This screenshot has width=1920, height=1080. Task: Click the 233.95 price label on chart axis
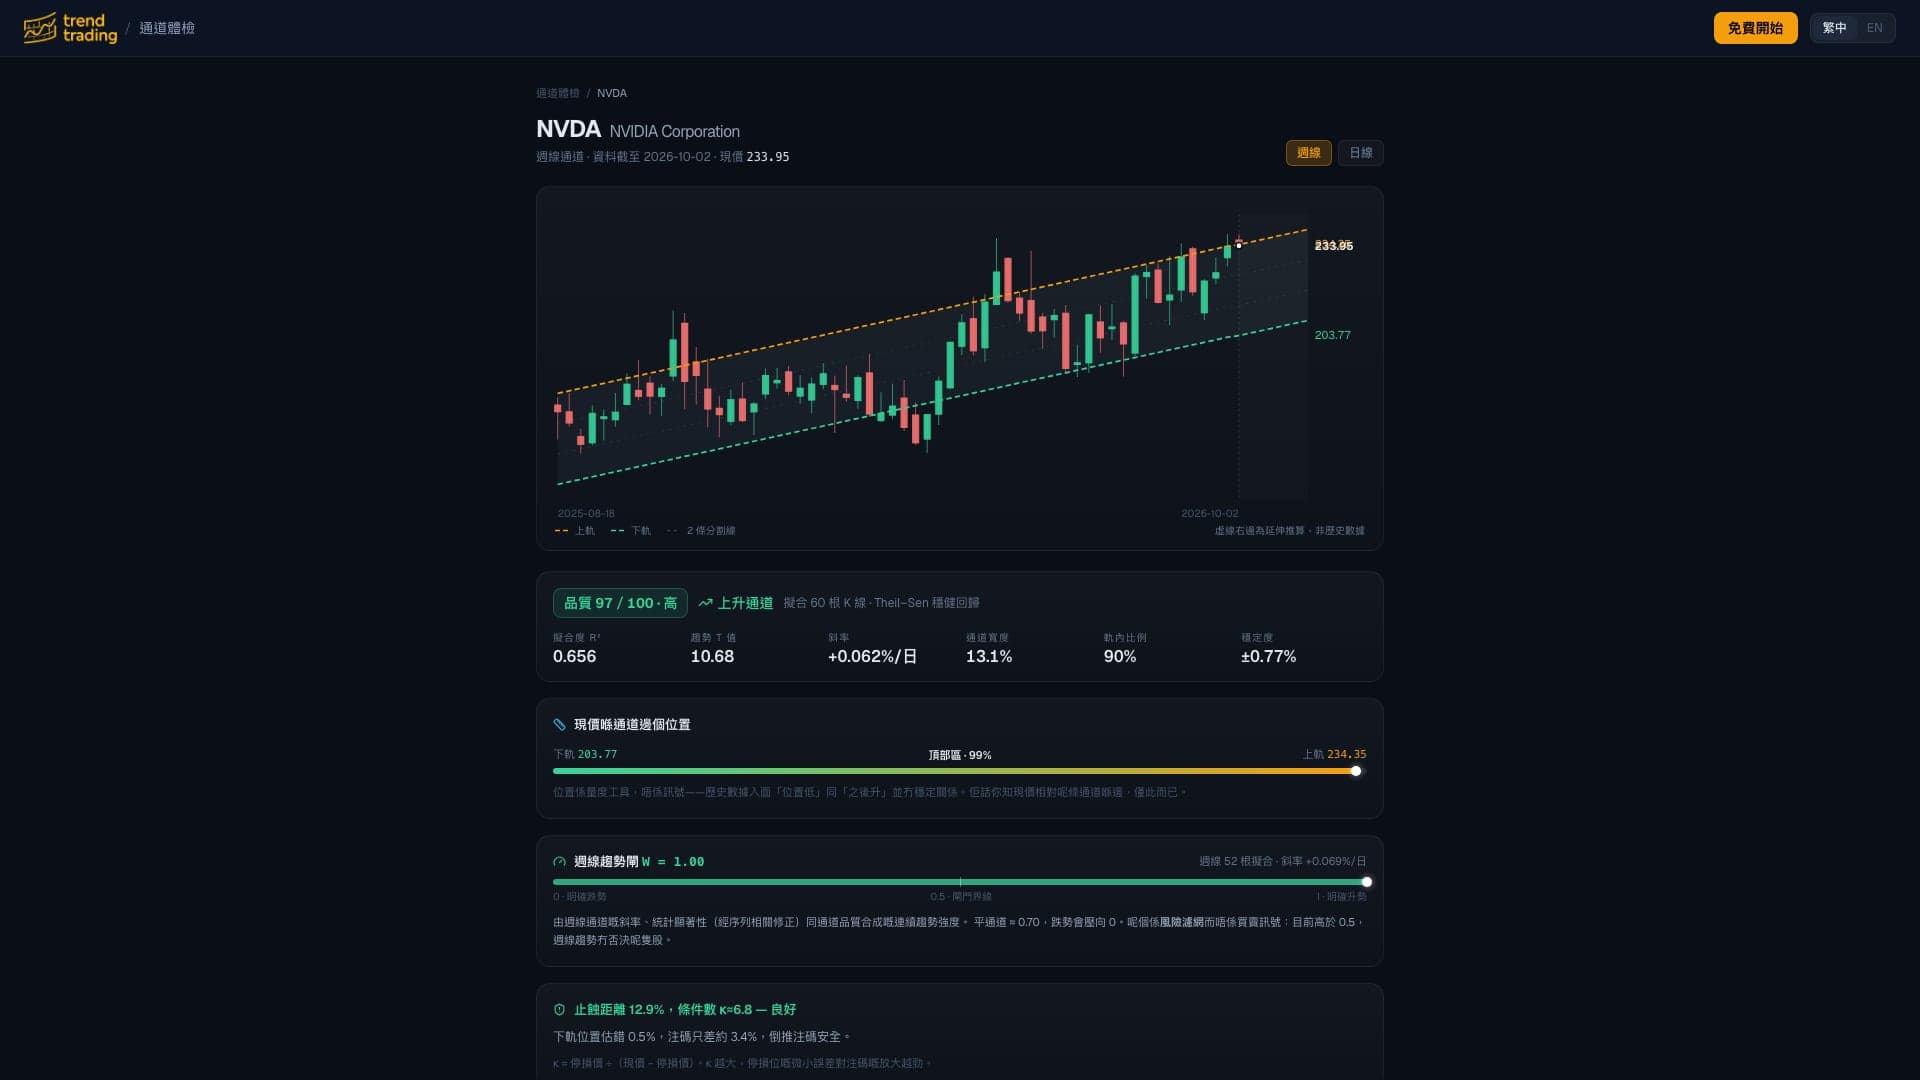[1333, 245]
